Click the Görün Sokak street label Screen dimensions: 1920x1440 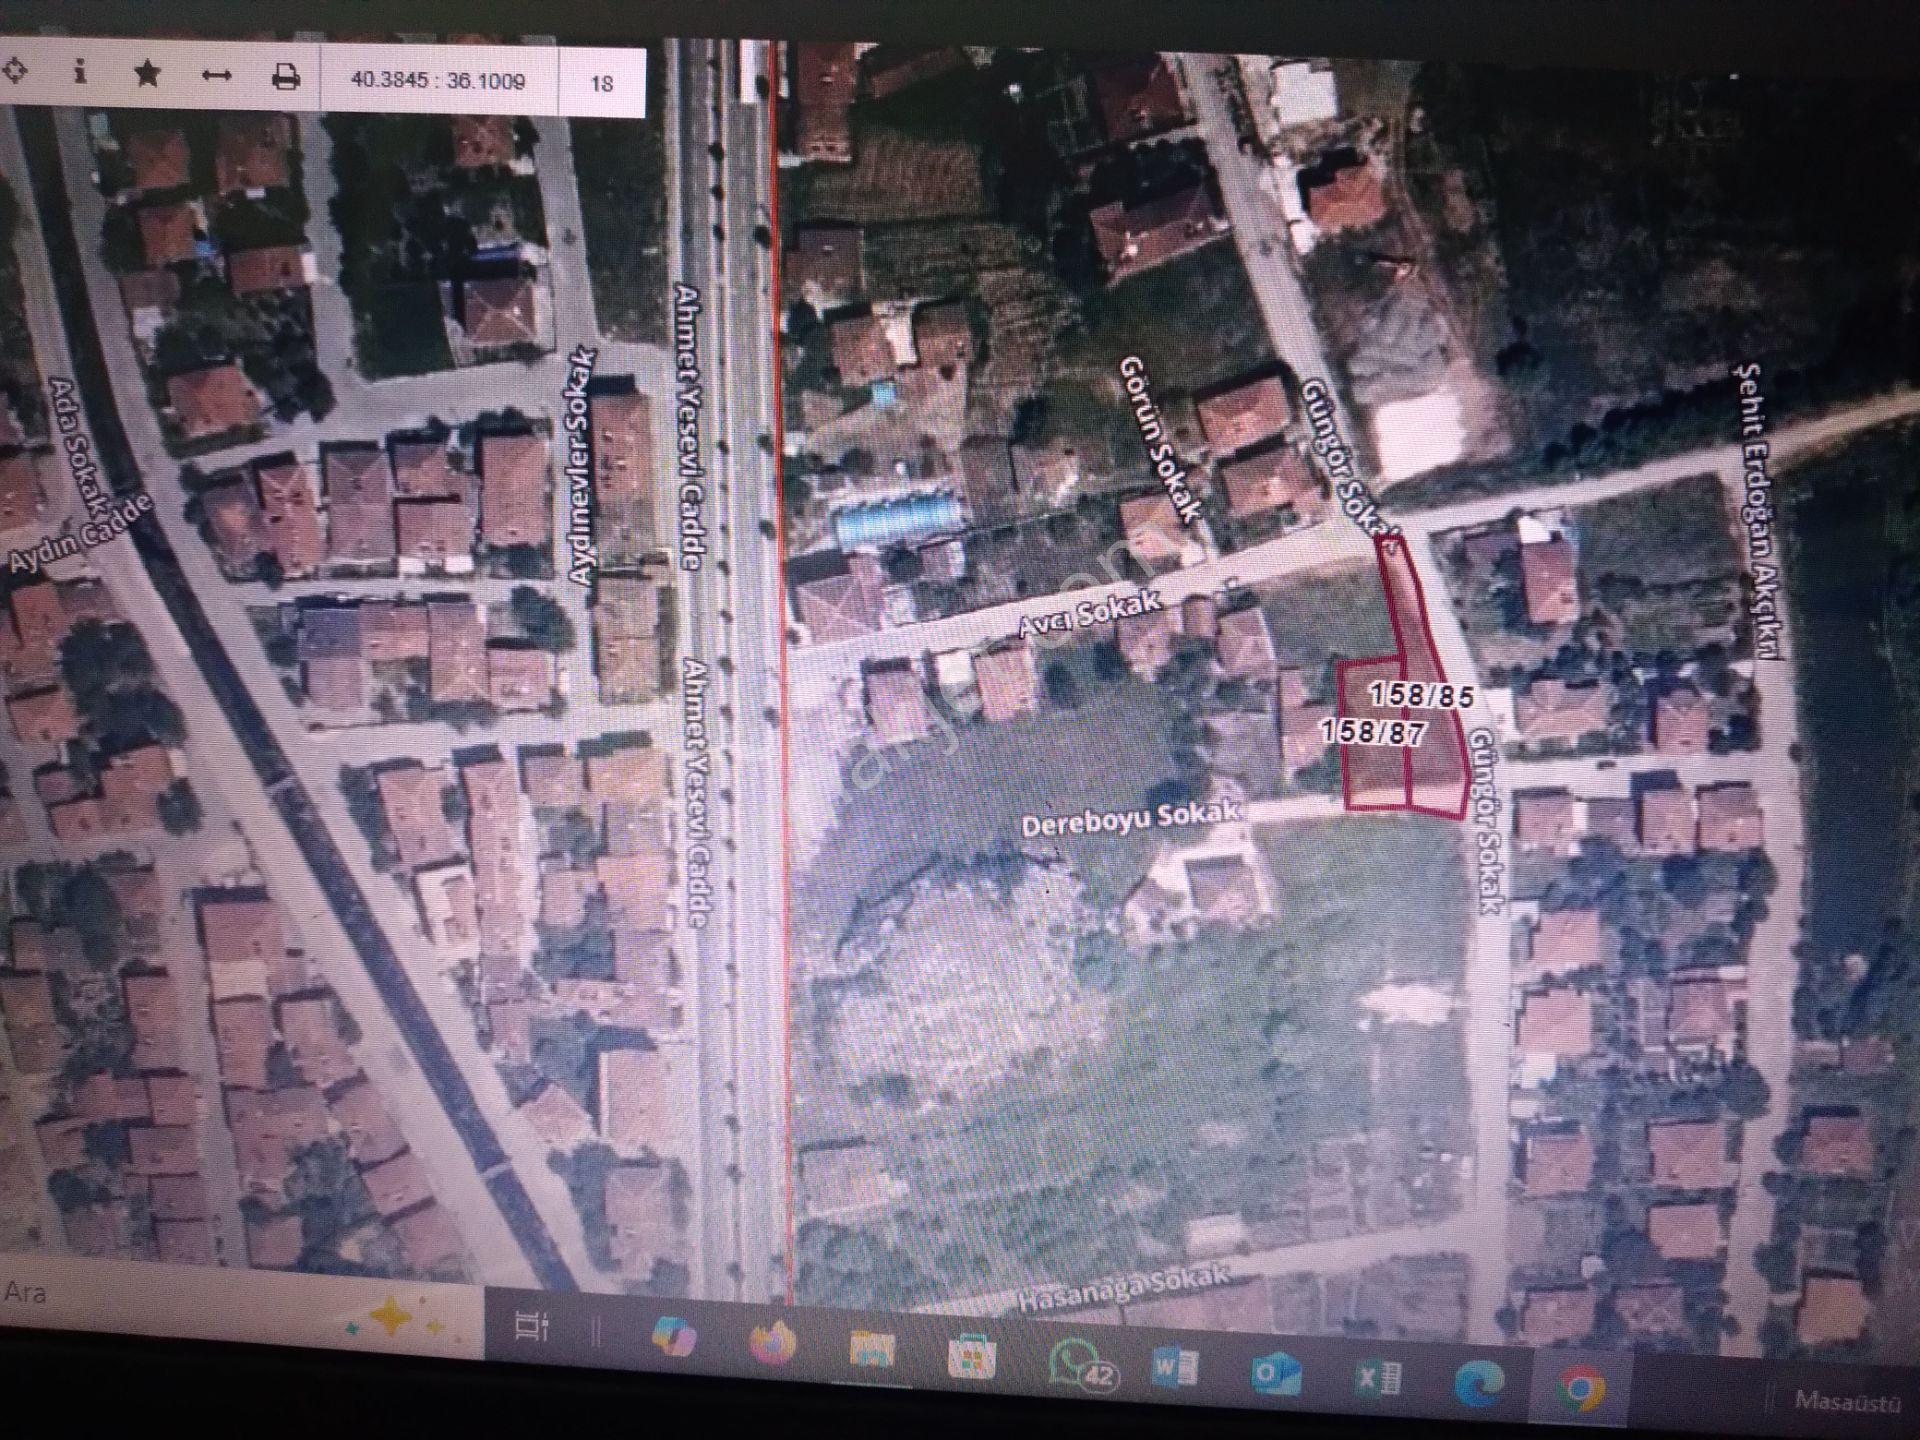(1158, 439)
